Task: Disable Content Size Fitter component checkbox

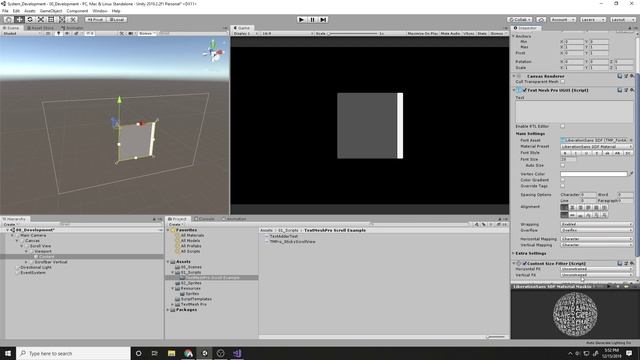Action: click(525, 264)
